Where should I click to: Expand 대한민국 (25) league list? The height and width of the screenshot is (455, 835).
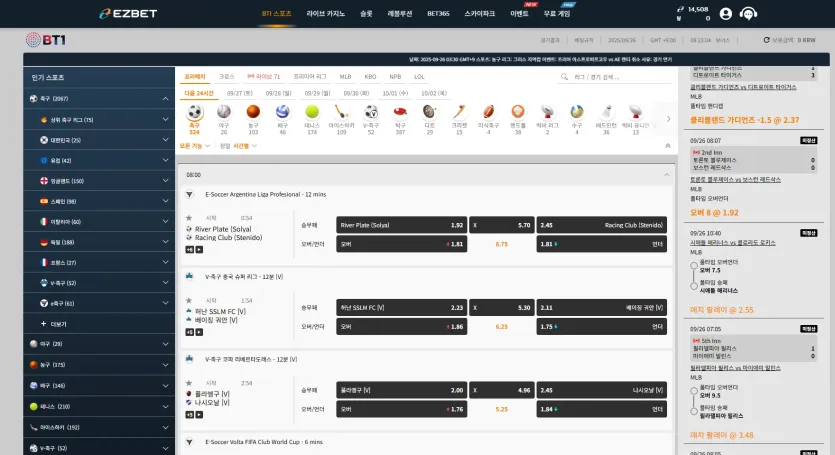[x=165, y=140]
